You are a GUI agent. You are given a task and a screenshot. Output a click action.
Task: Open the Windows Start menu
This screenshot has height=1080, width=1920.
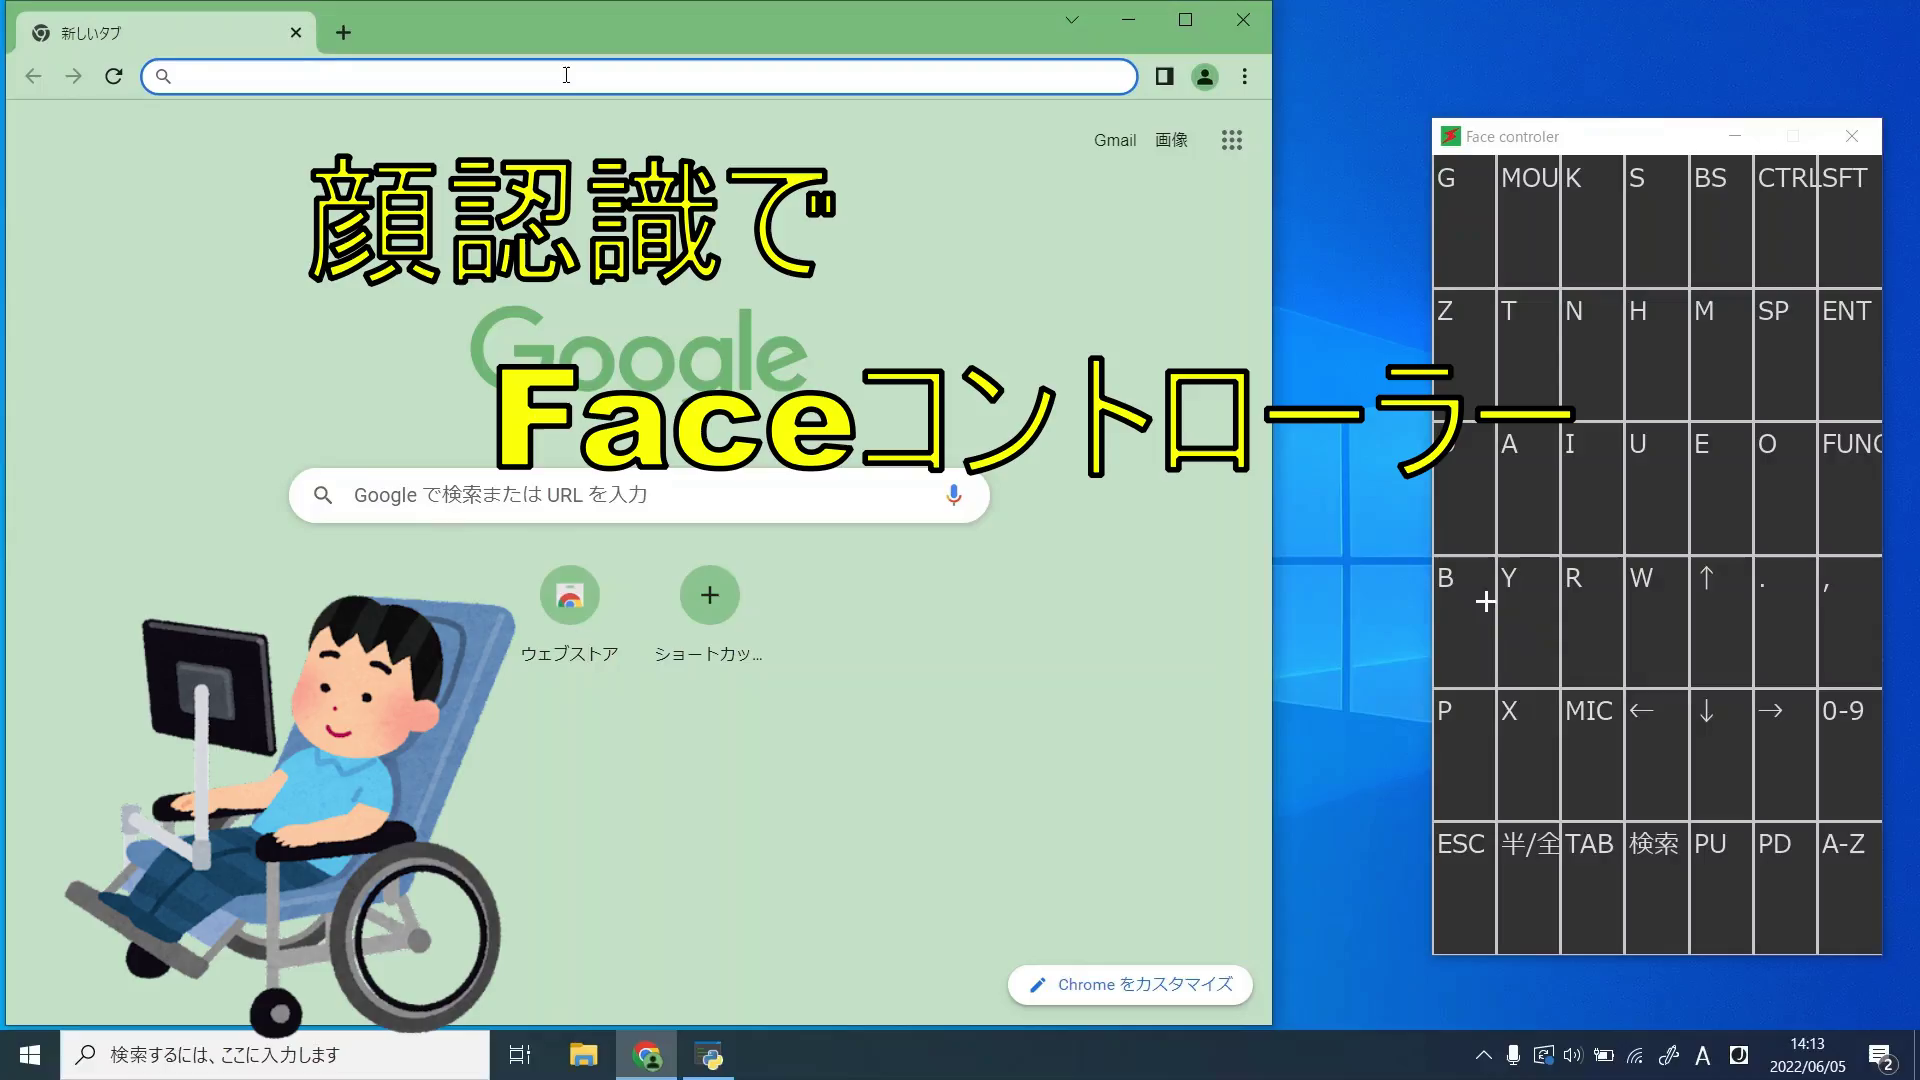(x=29, y=1054)
